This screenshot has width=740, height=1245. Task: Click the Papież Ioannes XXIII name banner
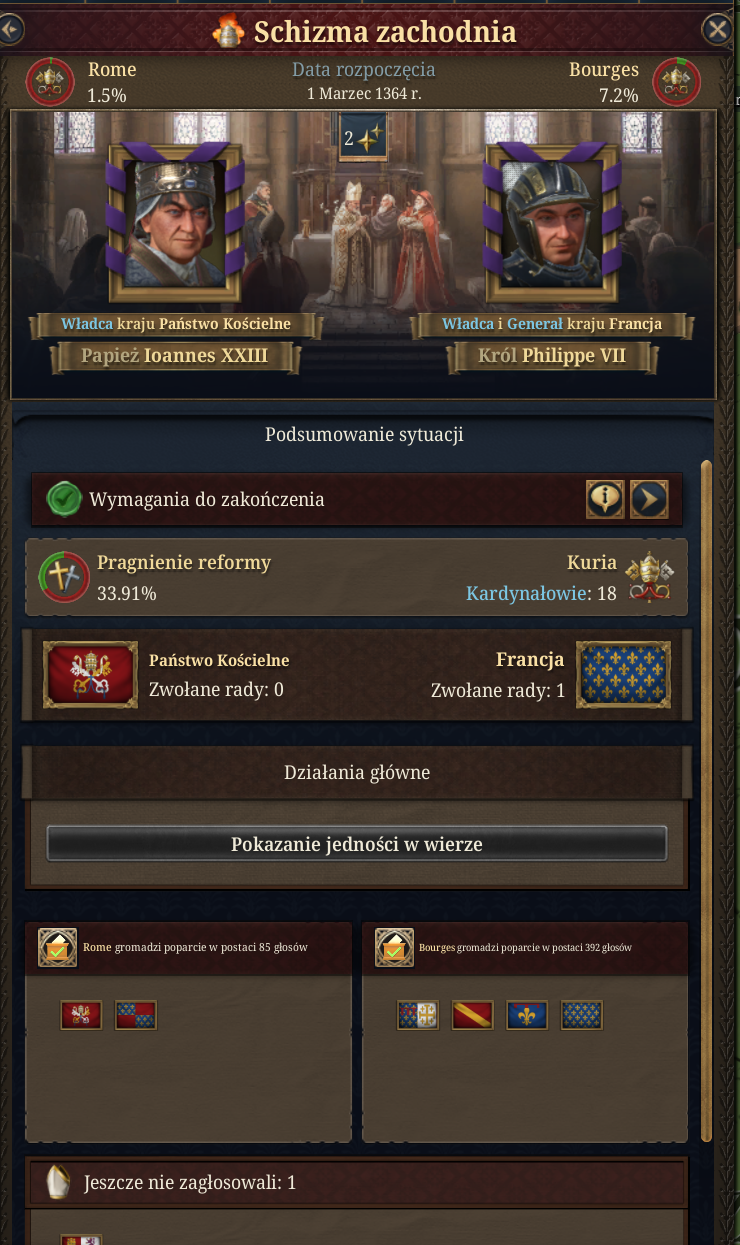[176, 356]
